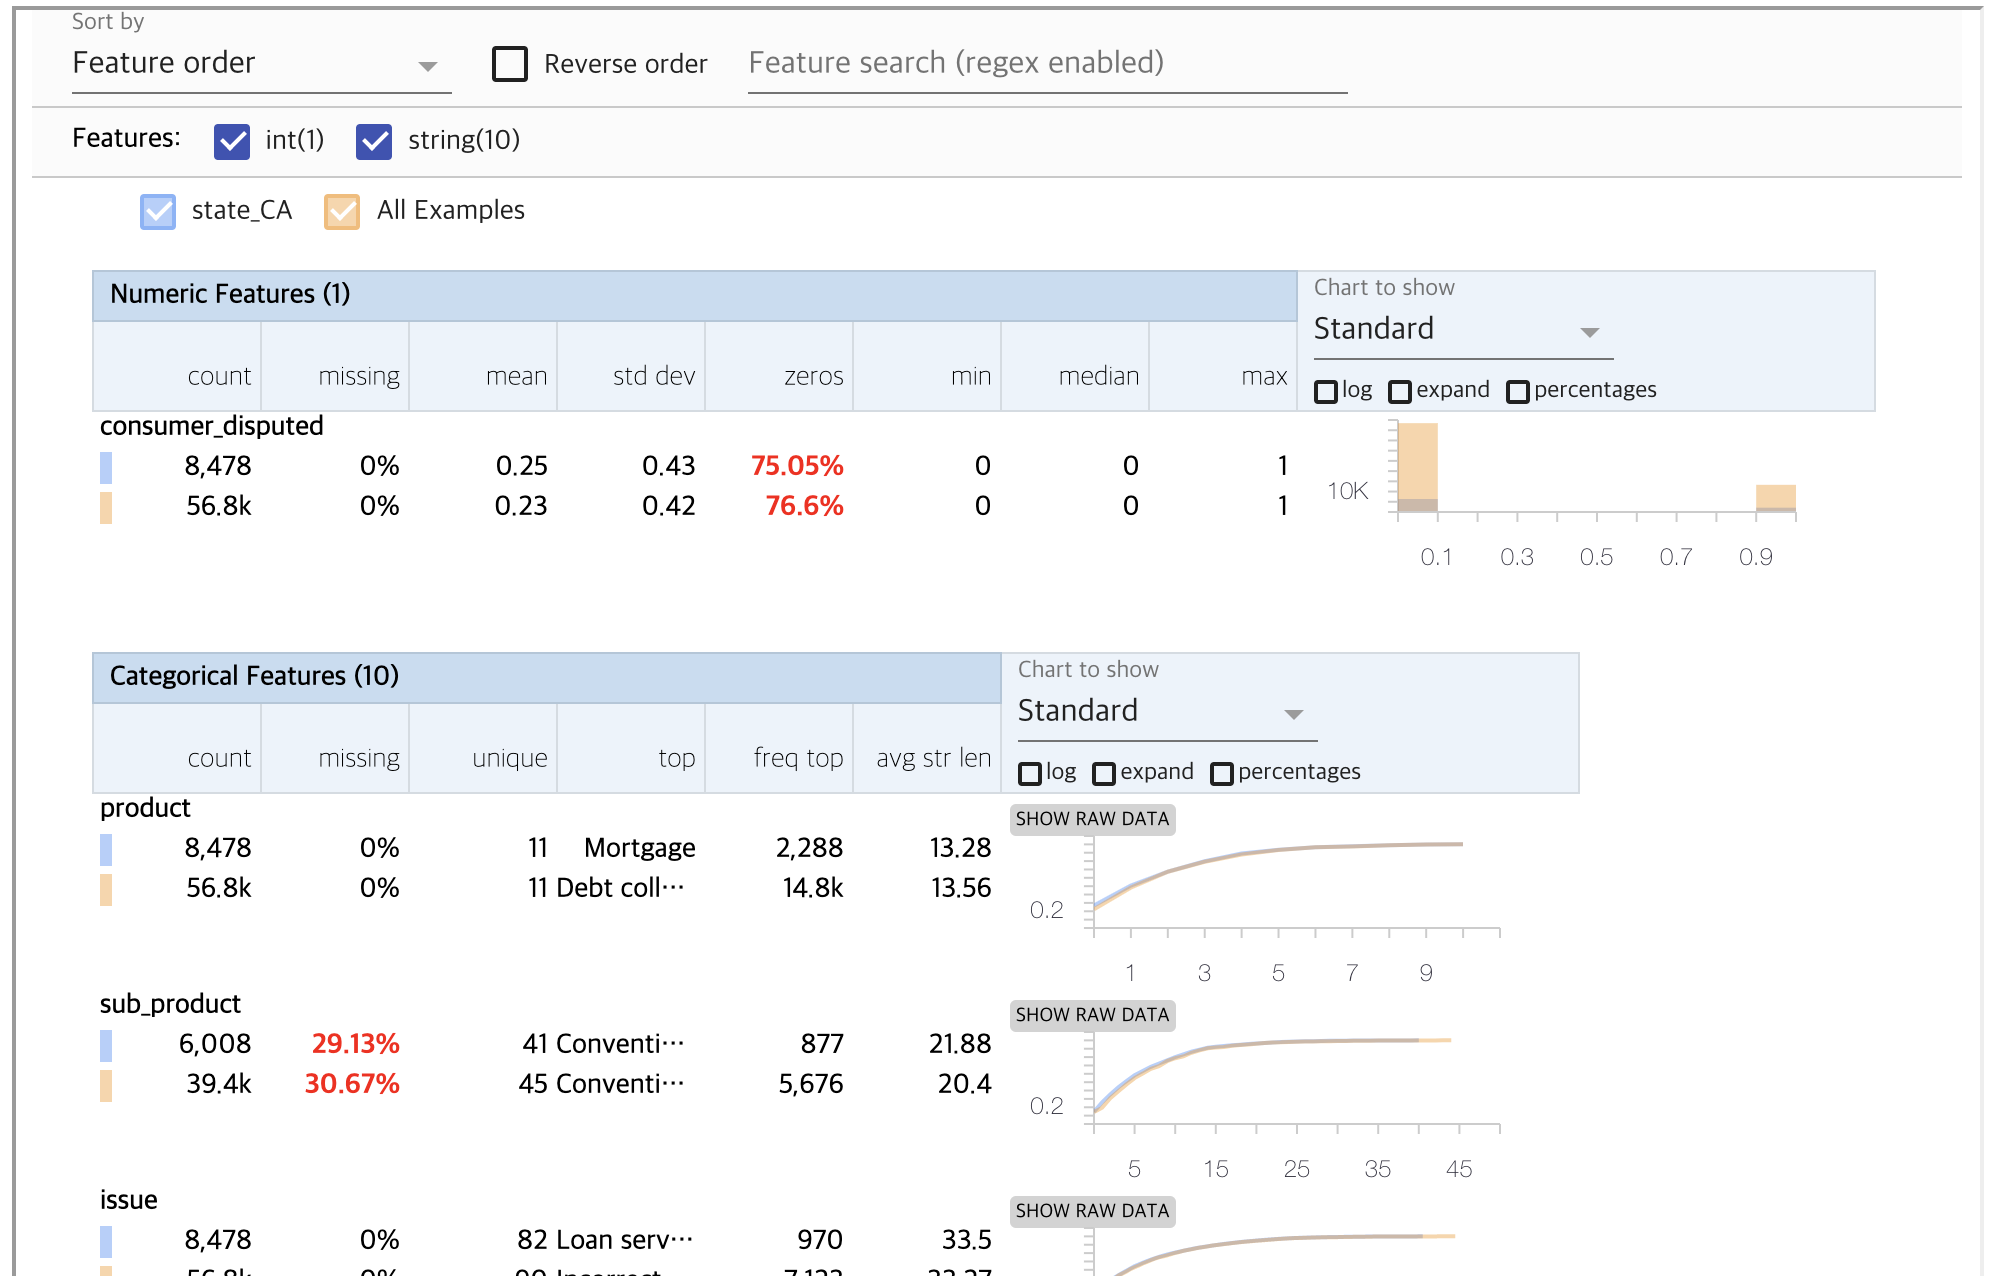Uncheck the string(10) features checkbox
The width and height of the screenshot is (1996, 1276).
[374, 141]
